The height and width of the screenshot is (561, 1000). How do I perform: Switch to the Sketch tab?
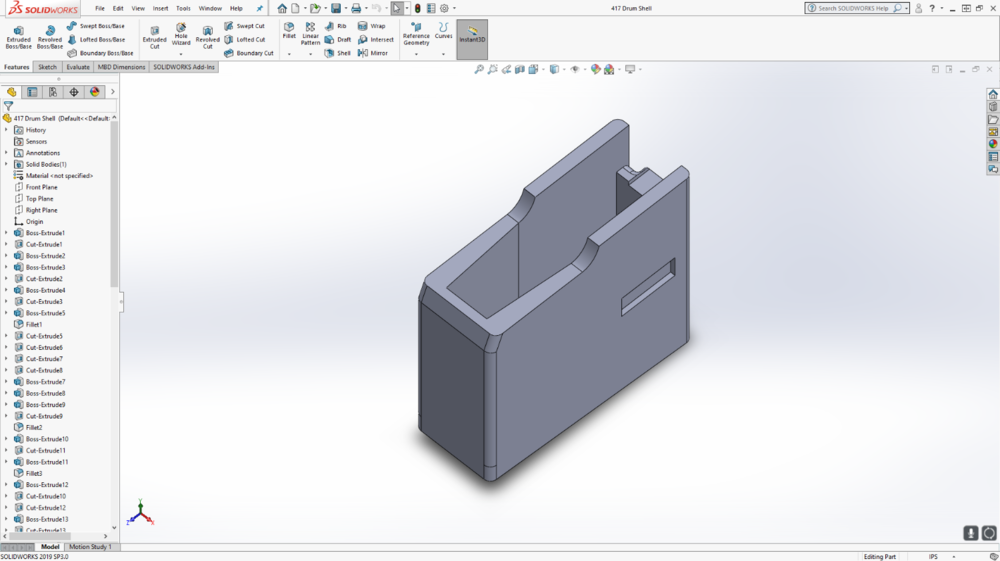tap(47, 67)
